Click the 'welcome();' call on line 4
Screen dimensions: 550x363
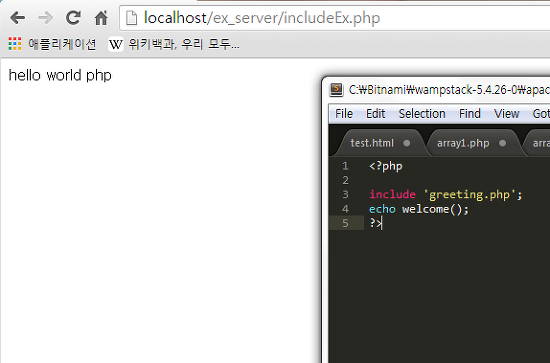click(x=435, y=209)
